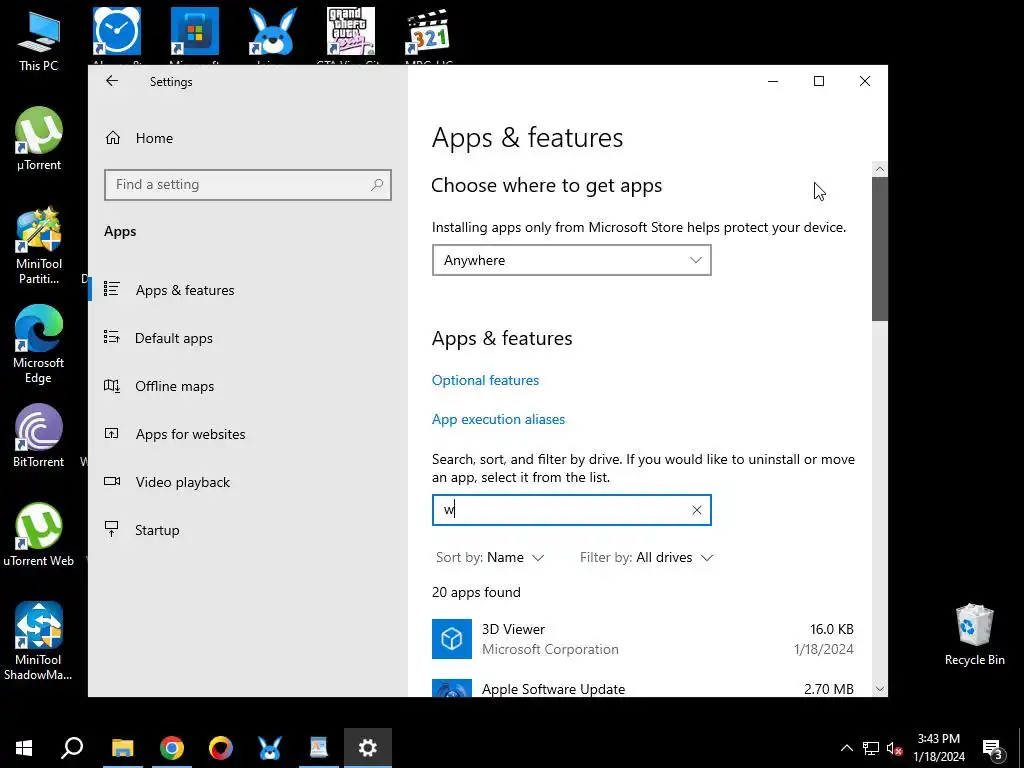Open Settings Home page

(x=154, y=138)
